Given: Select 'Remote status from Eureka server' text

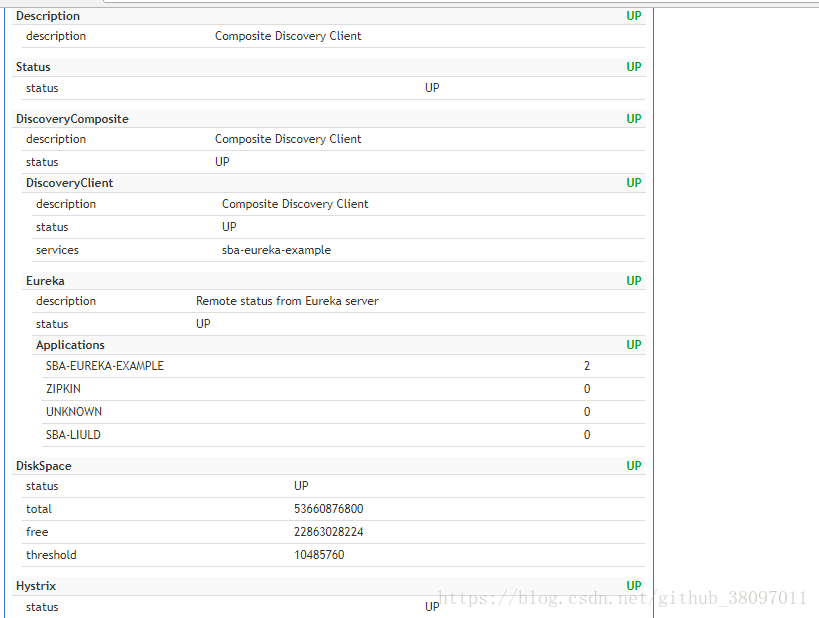Looking at the screenshot, I should click(287, 301).
